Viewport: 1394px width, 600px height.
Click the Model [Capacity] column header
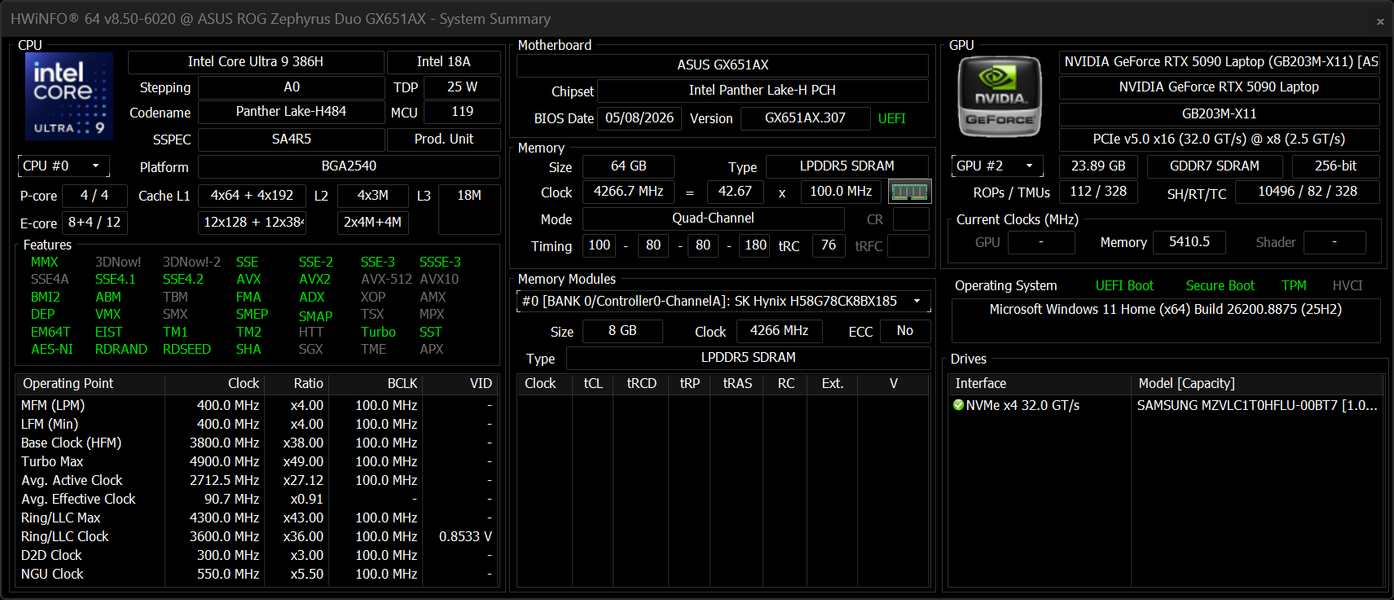[1258, 383]
